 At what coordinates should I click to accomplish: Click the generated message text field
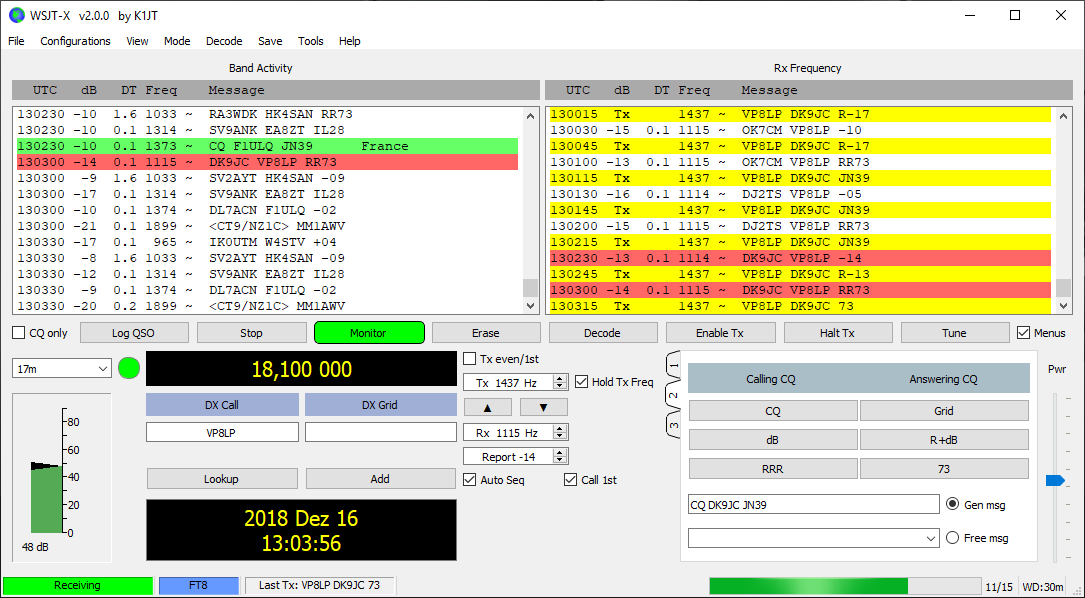click(x=814, y=505)
